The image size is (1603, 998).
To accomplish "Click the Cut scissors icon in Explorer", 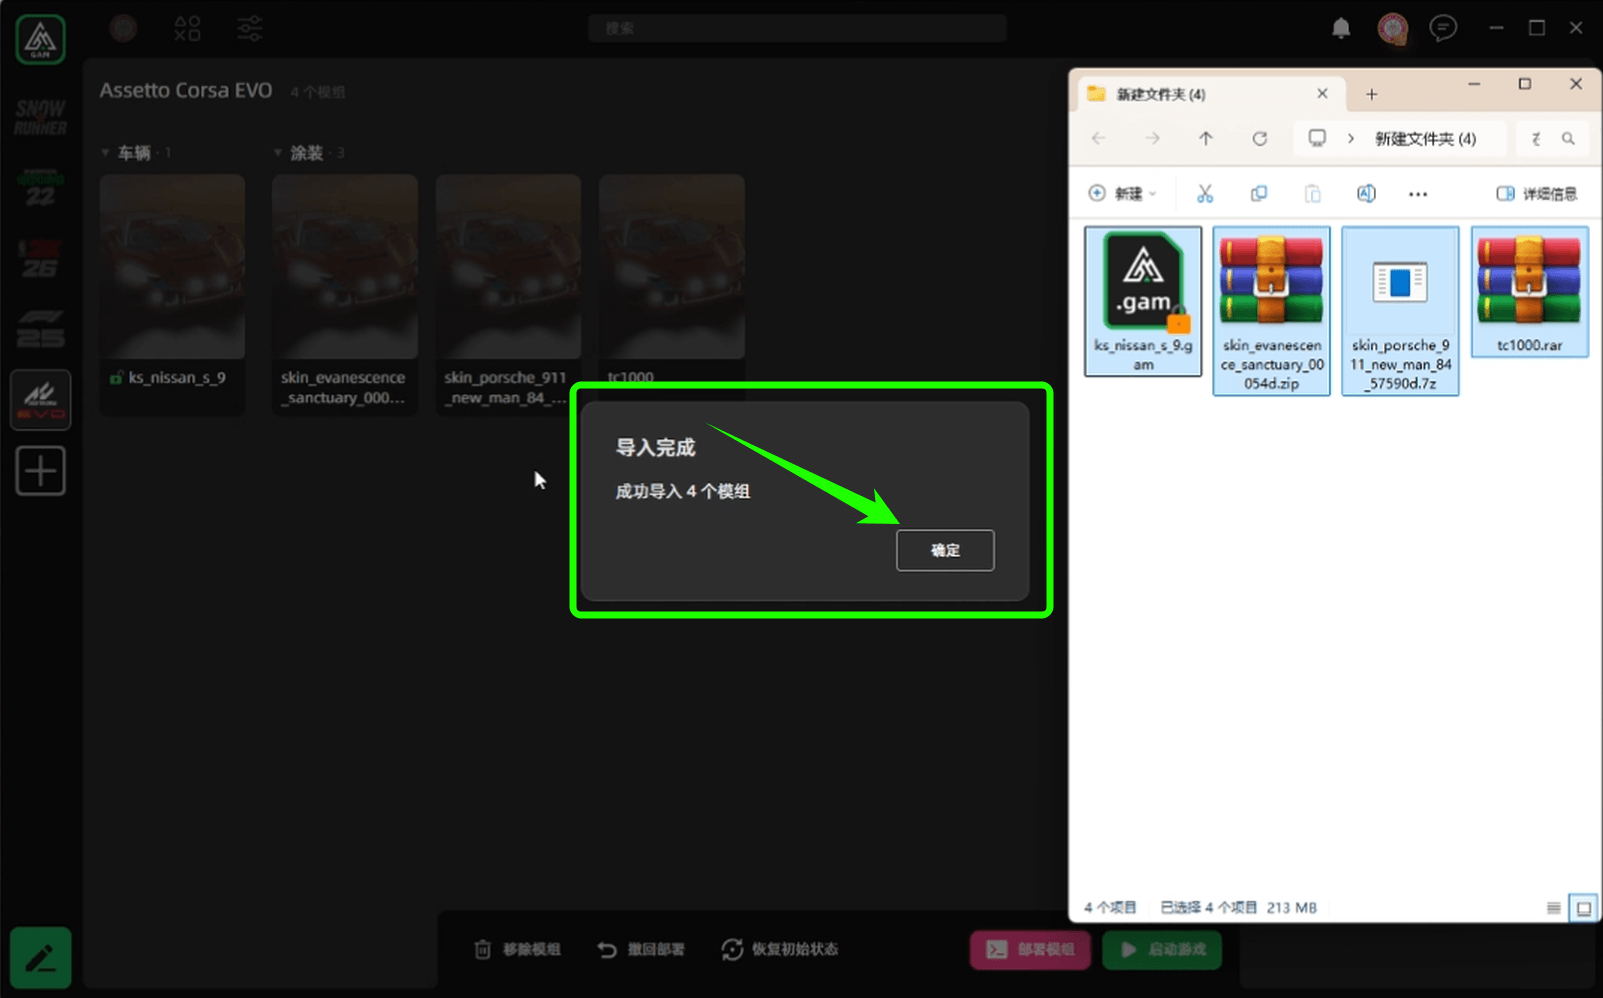I will coord(1205,193).
